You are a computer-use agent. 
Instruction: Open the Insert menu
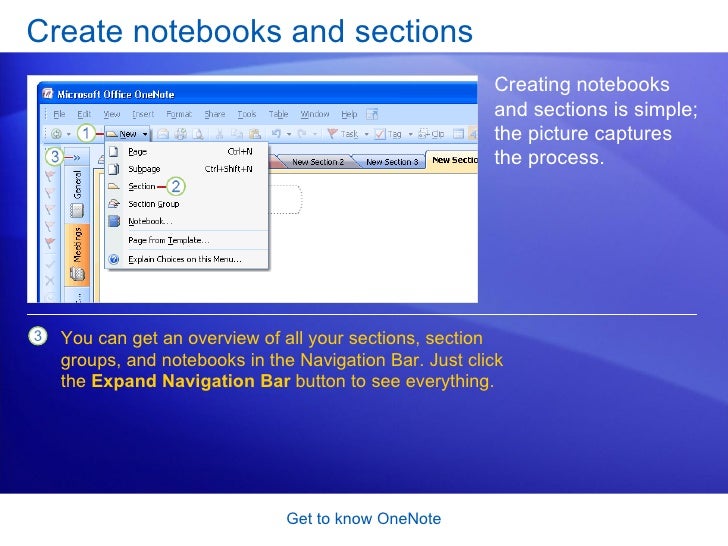pos(143,114)
